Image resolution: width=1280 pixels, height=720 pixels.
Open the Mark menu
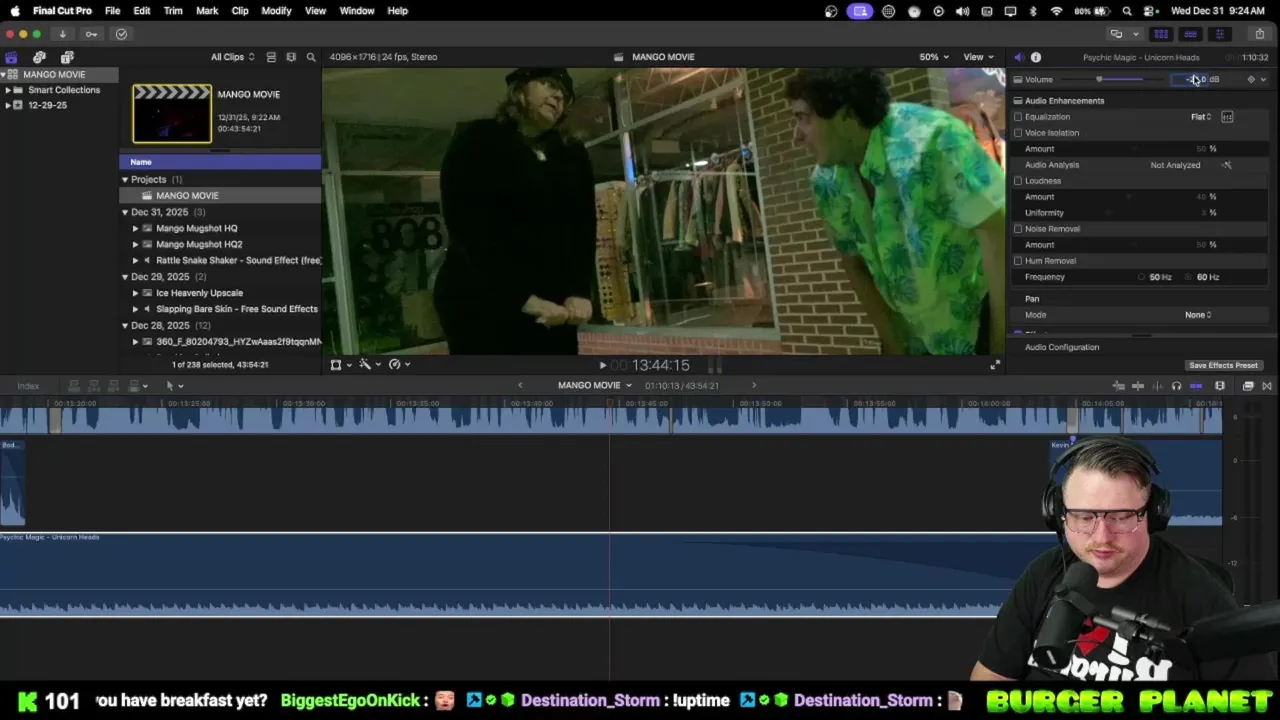(207, 11)
